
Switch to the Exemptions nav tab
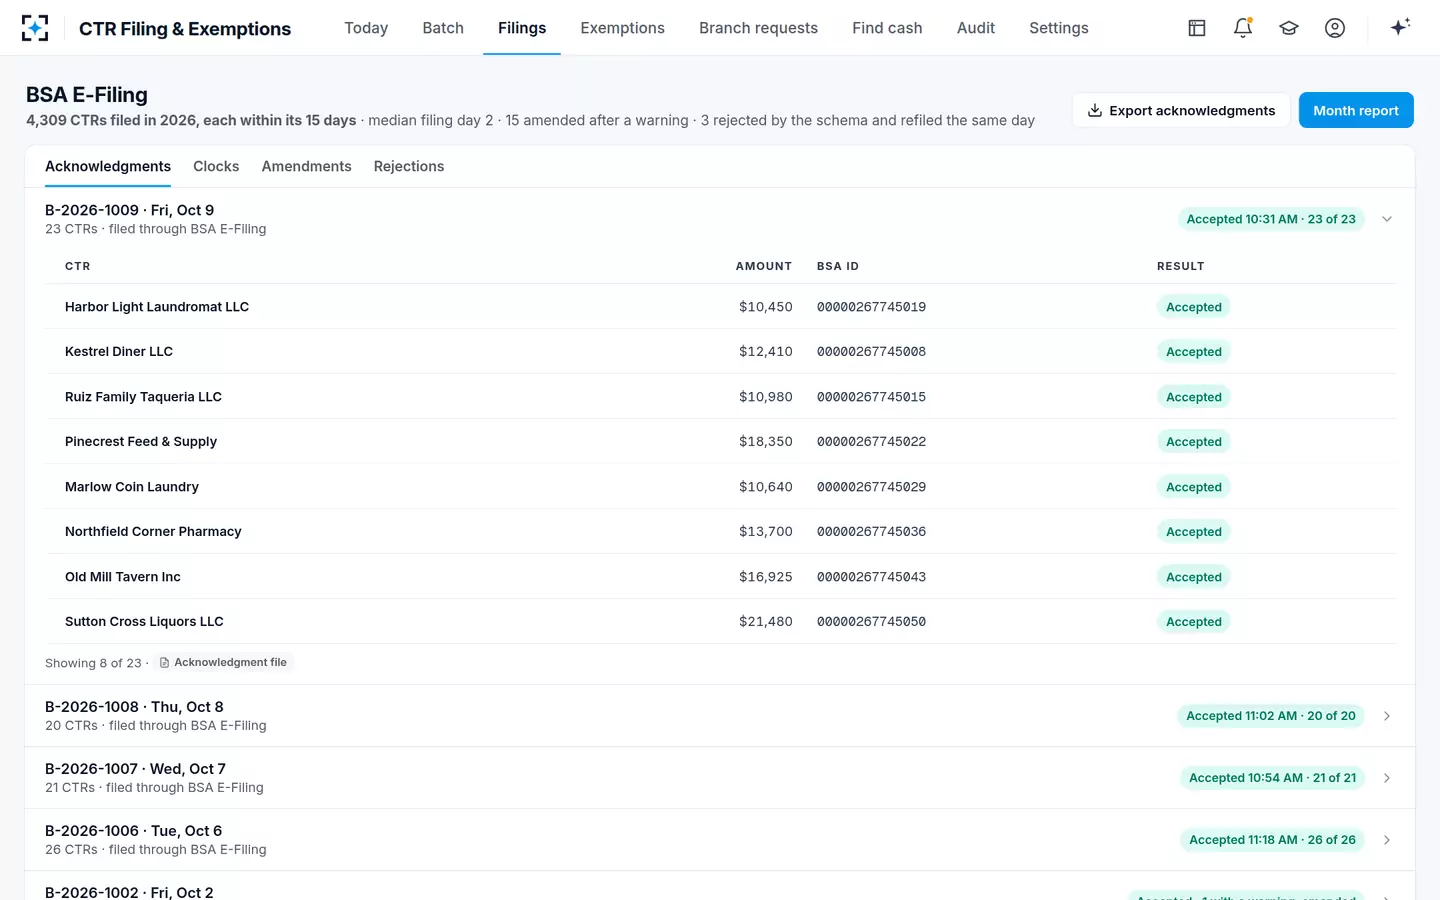[622, 28]
